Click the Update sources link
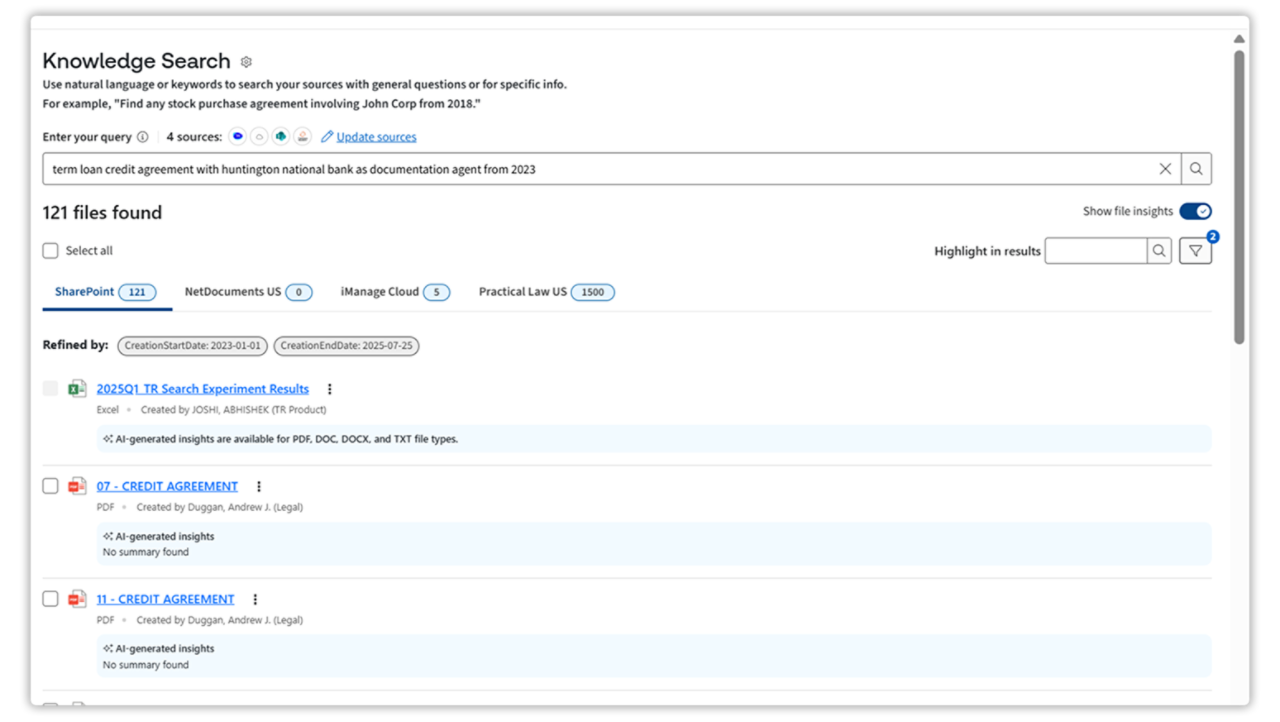Image resolution: width=1280 pixels, height=722 pixels. click(375, 136)
